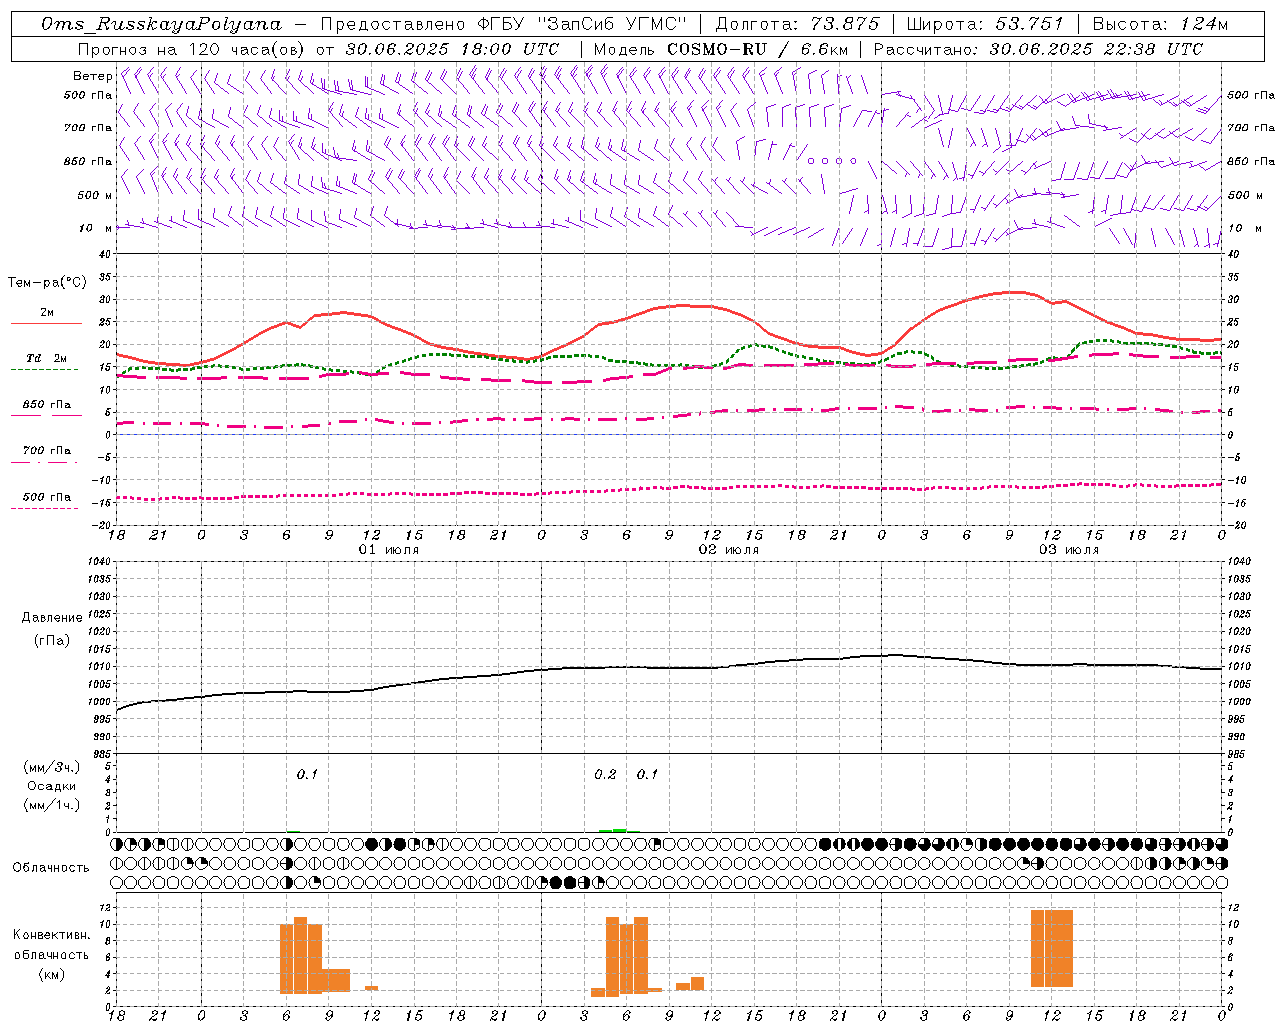Click the Td 2м dew point legend entry

[x=46, y=358]
